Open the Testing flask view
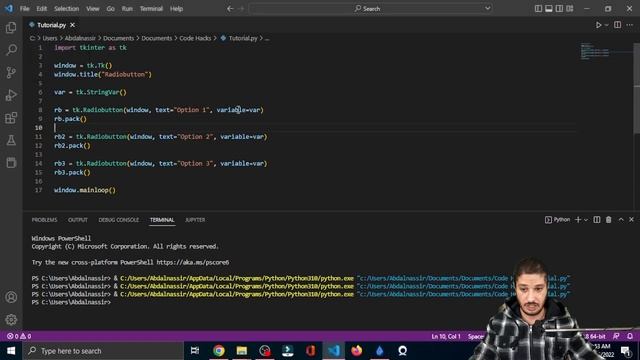The width and height of the screenshot is (640, 360). (x=11, y=140)
